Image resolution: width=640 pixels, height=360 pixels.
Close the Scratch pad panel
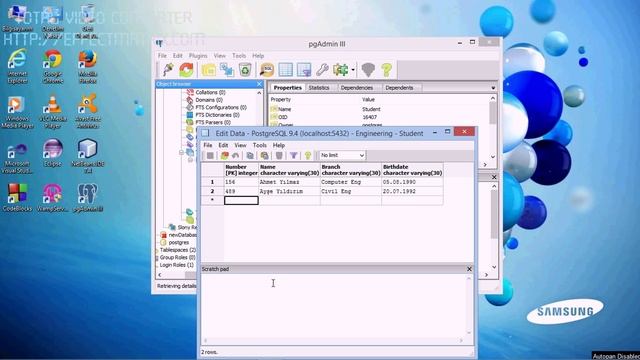pos(469,269)
